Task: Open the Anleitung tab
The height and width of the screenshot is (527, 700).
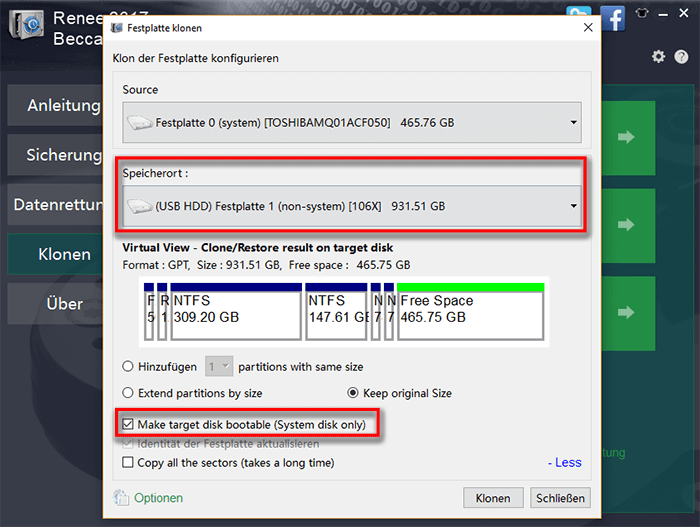Action: click(x=55, y=105)
